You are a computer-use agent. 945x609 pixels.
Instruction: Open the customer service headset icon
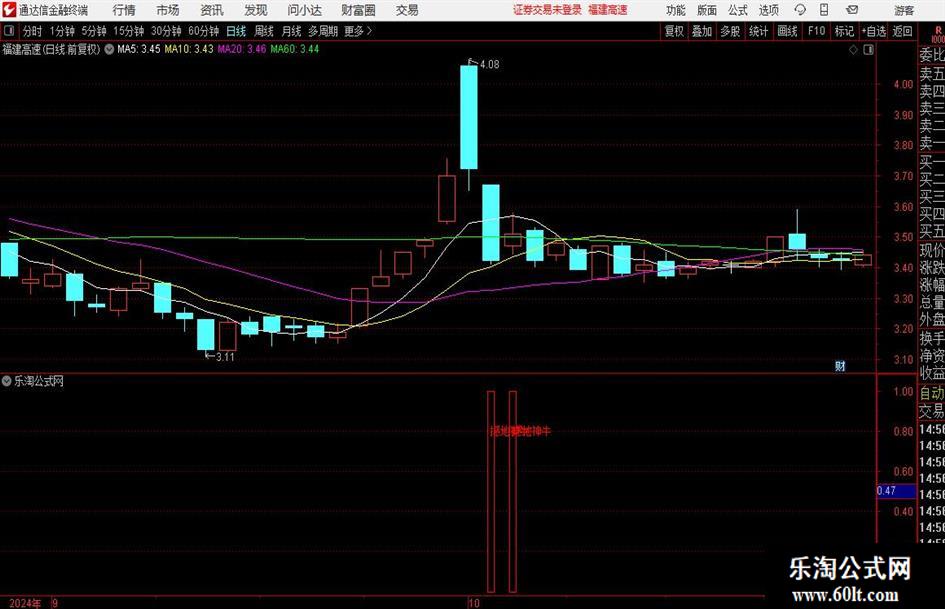coord(800,10)
